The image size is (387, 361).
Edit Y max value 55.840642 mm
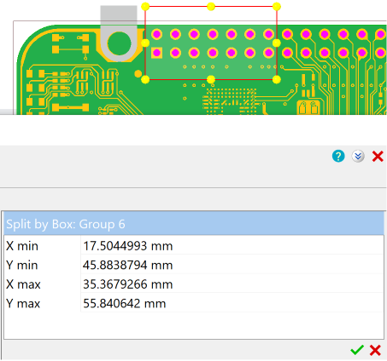pos(231,304)
